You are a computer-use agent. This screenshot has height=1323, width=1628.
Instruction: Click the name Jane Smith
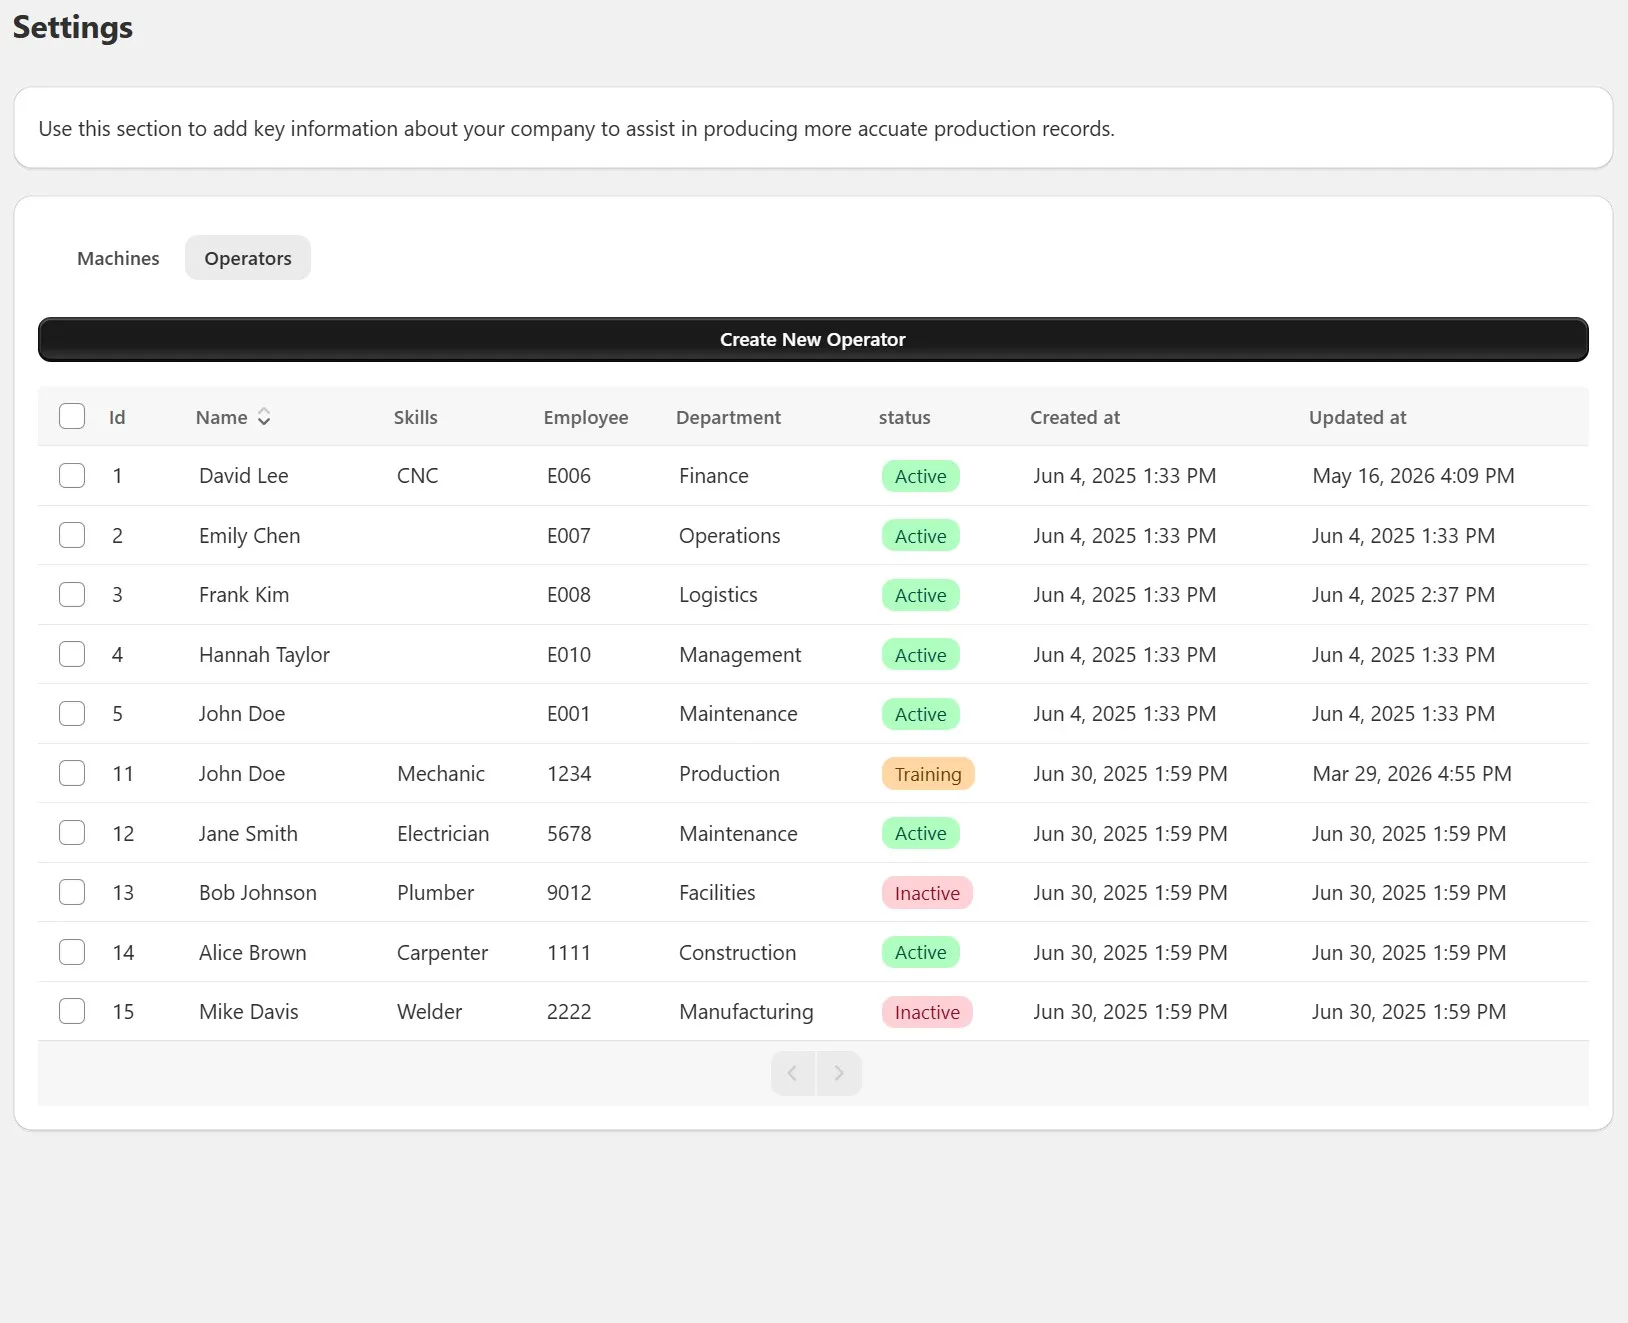(x=248, y=833)
